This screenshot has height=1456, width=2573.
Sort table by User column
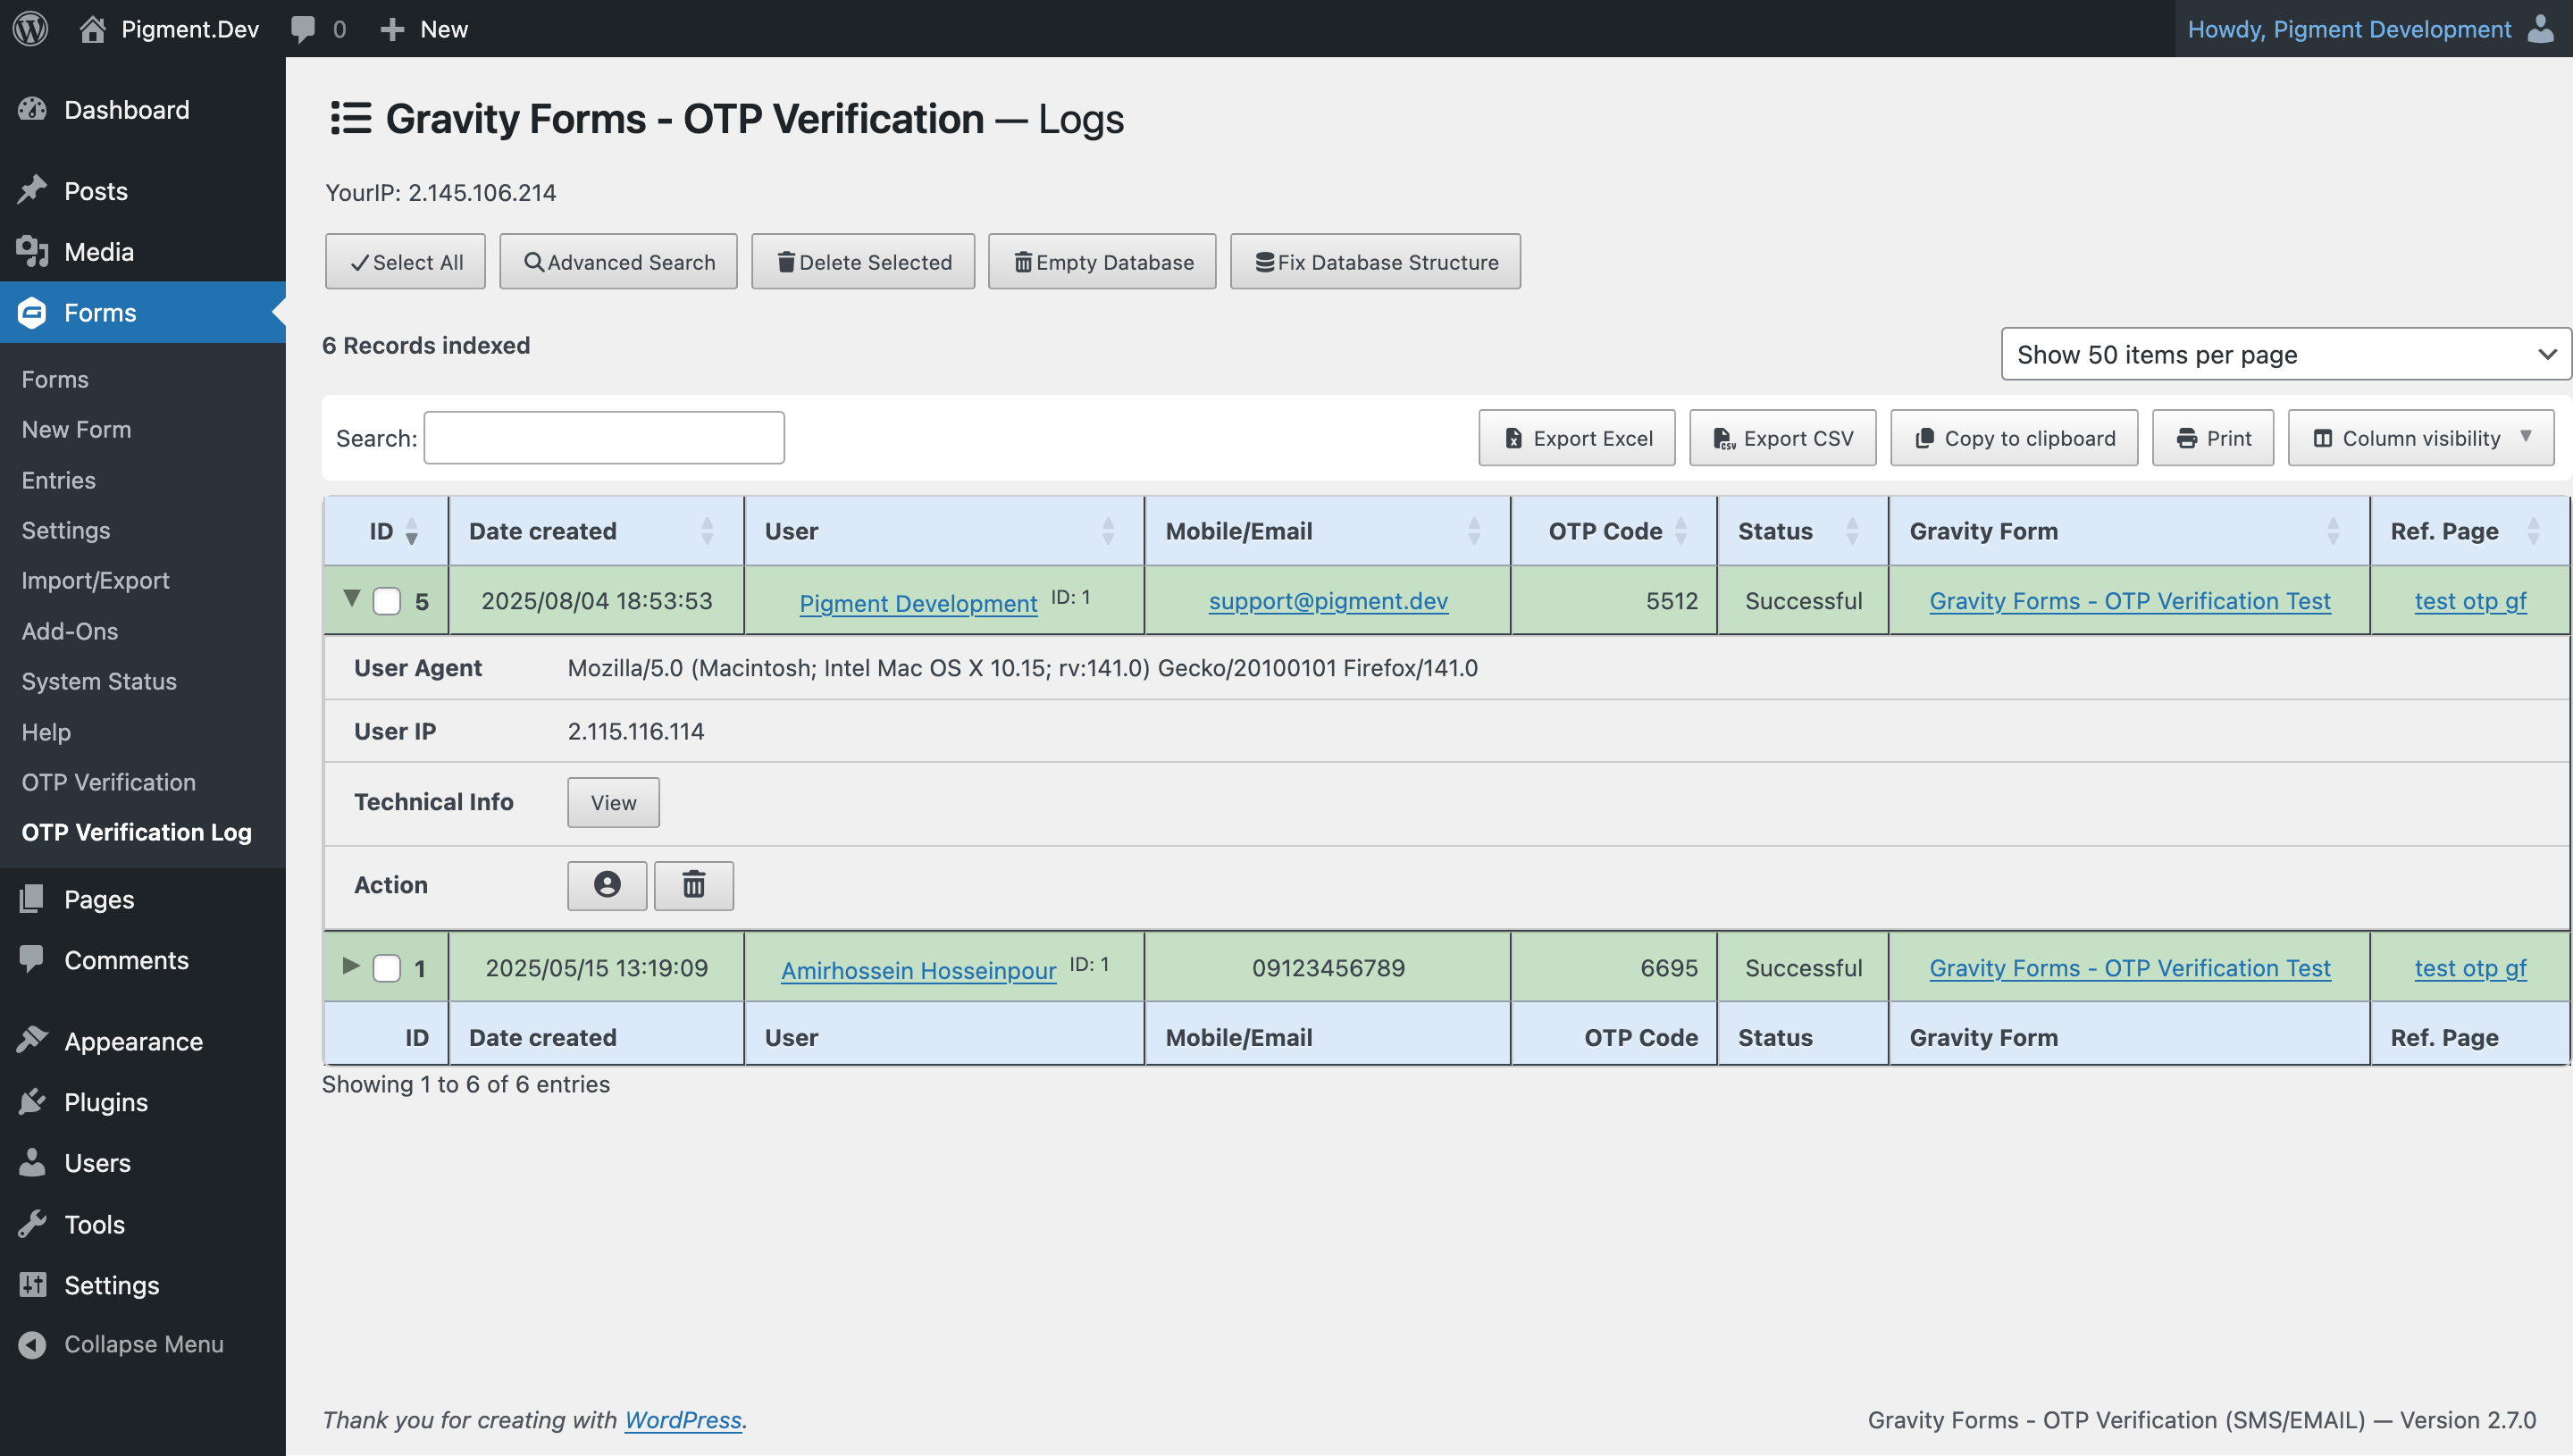[x=944, y=531]
